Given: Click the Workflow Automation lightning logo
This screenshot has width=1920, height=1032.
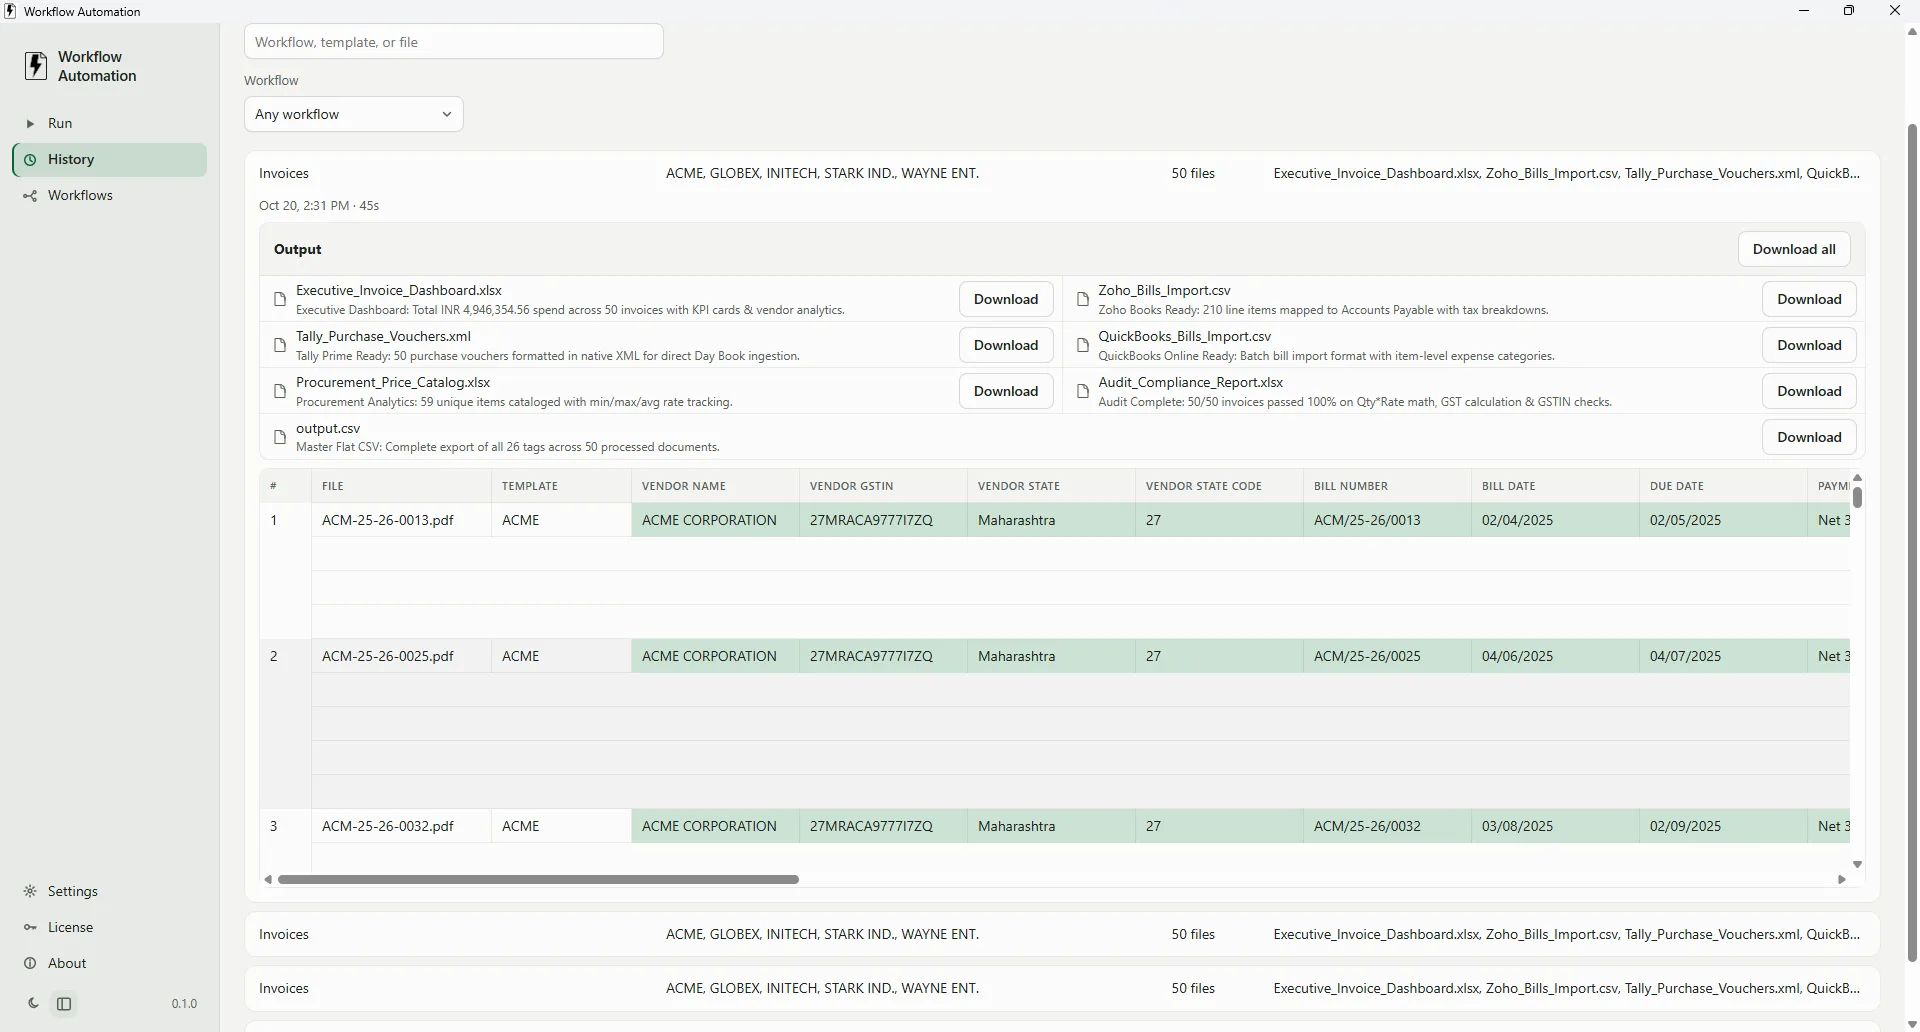Looking at the screenshot, I should 36,66.
